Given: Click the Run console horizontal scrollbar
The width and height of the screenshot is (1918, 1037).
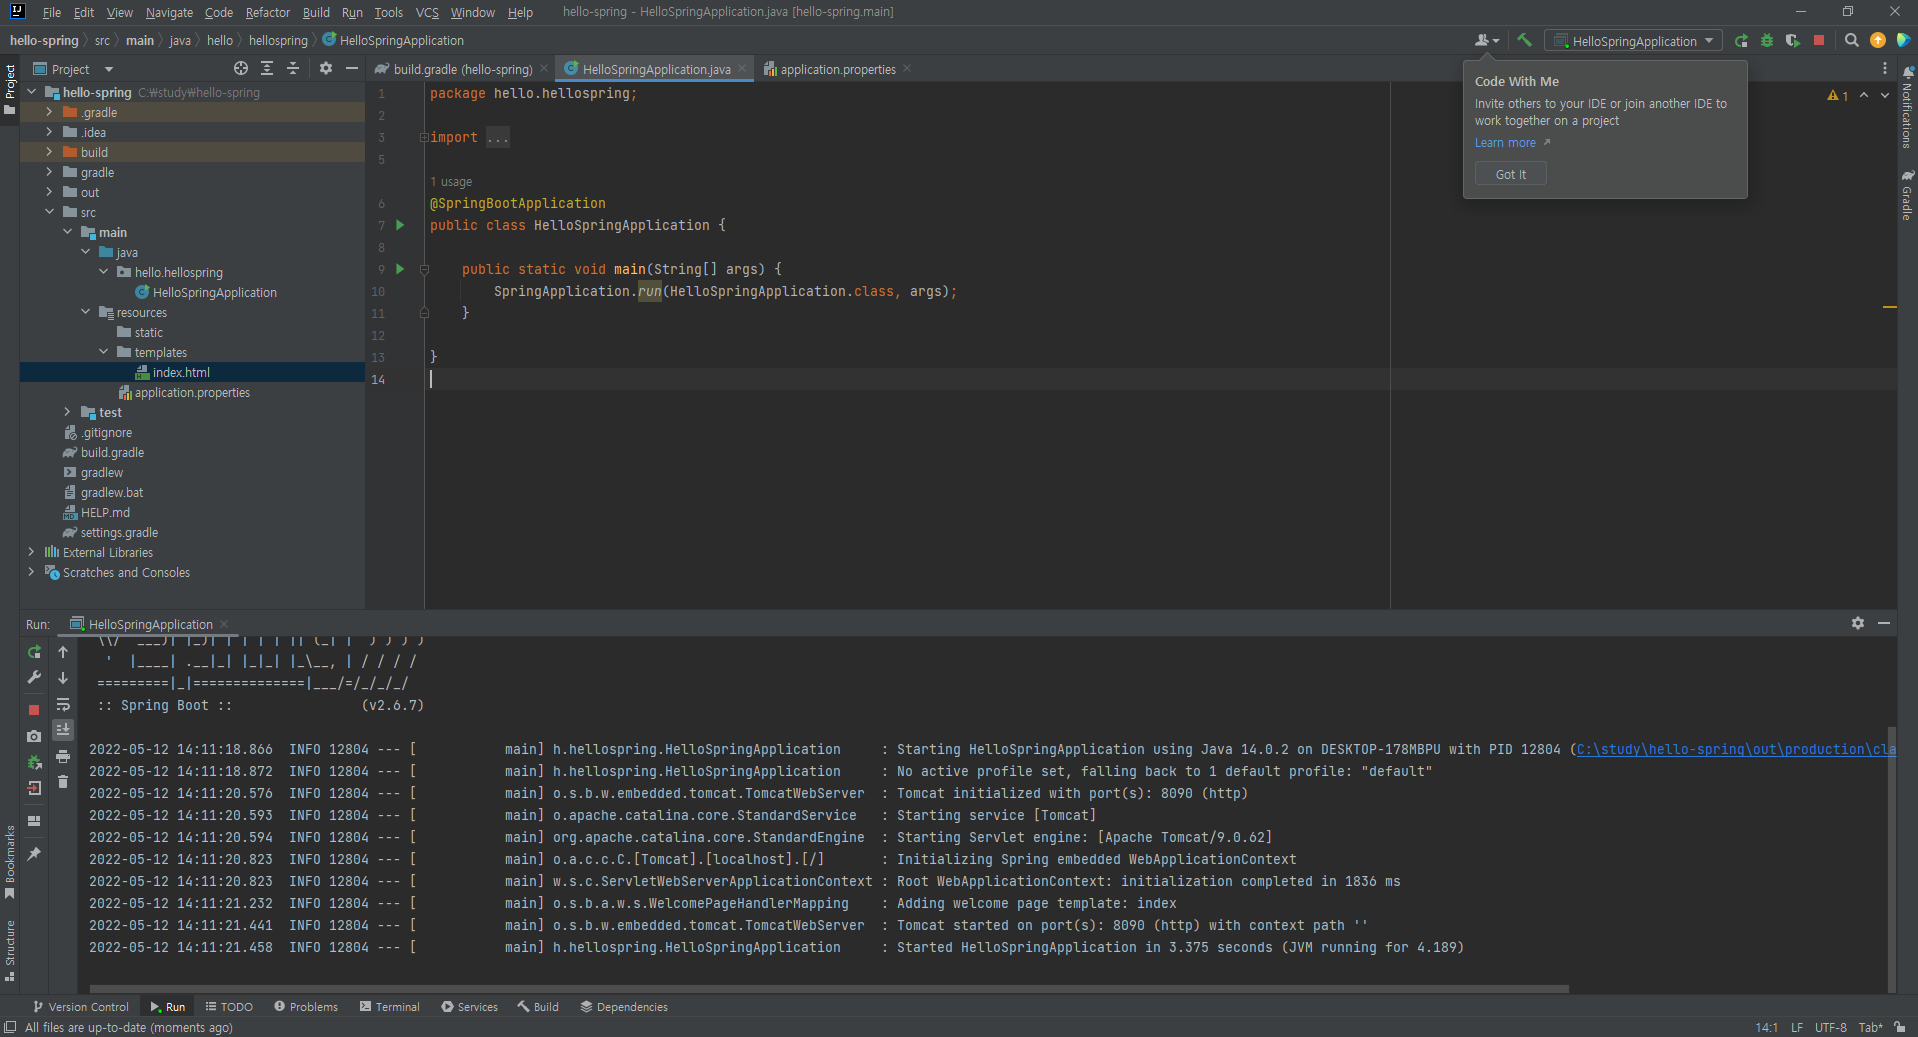Looking at the screenshot, I should 830,988.
